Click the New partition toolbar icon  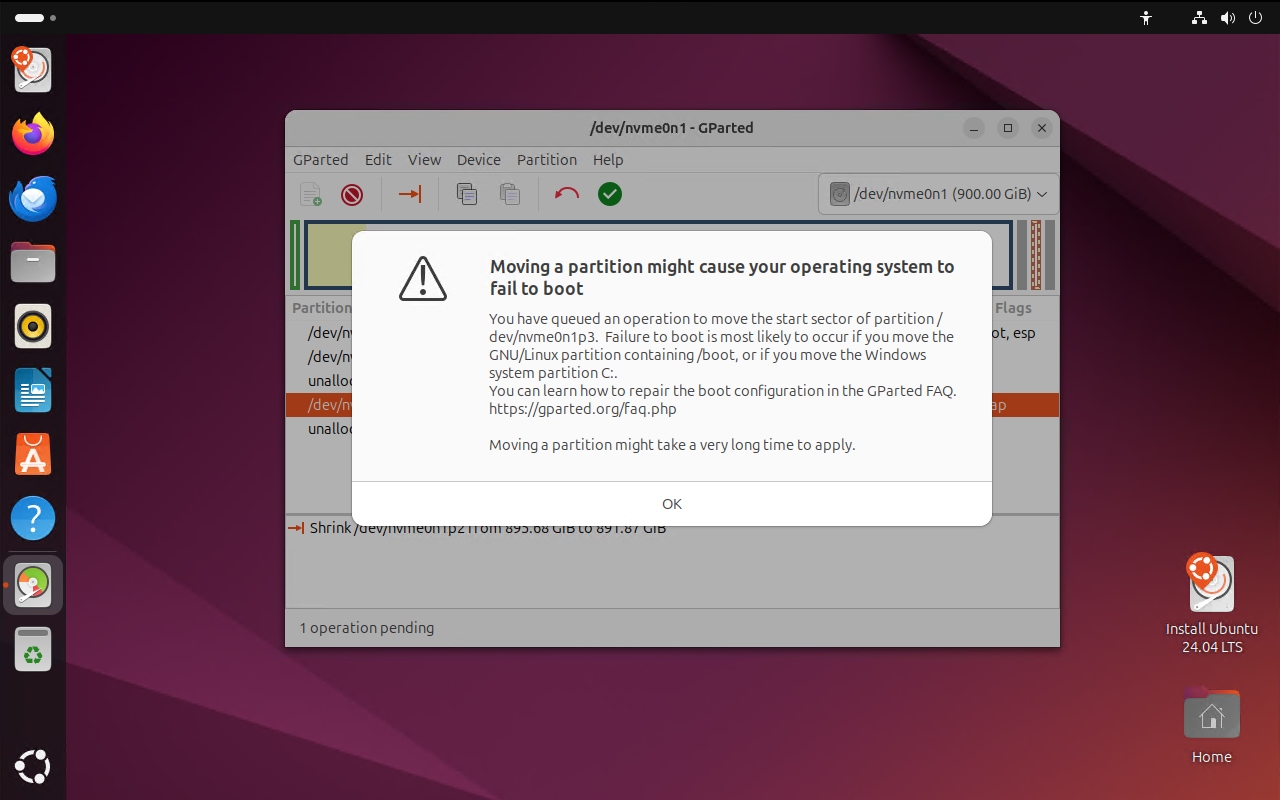tap(311, 194)
